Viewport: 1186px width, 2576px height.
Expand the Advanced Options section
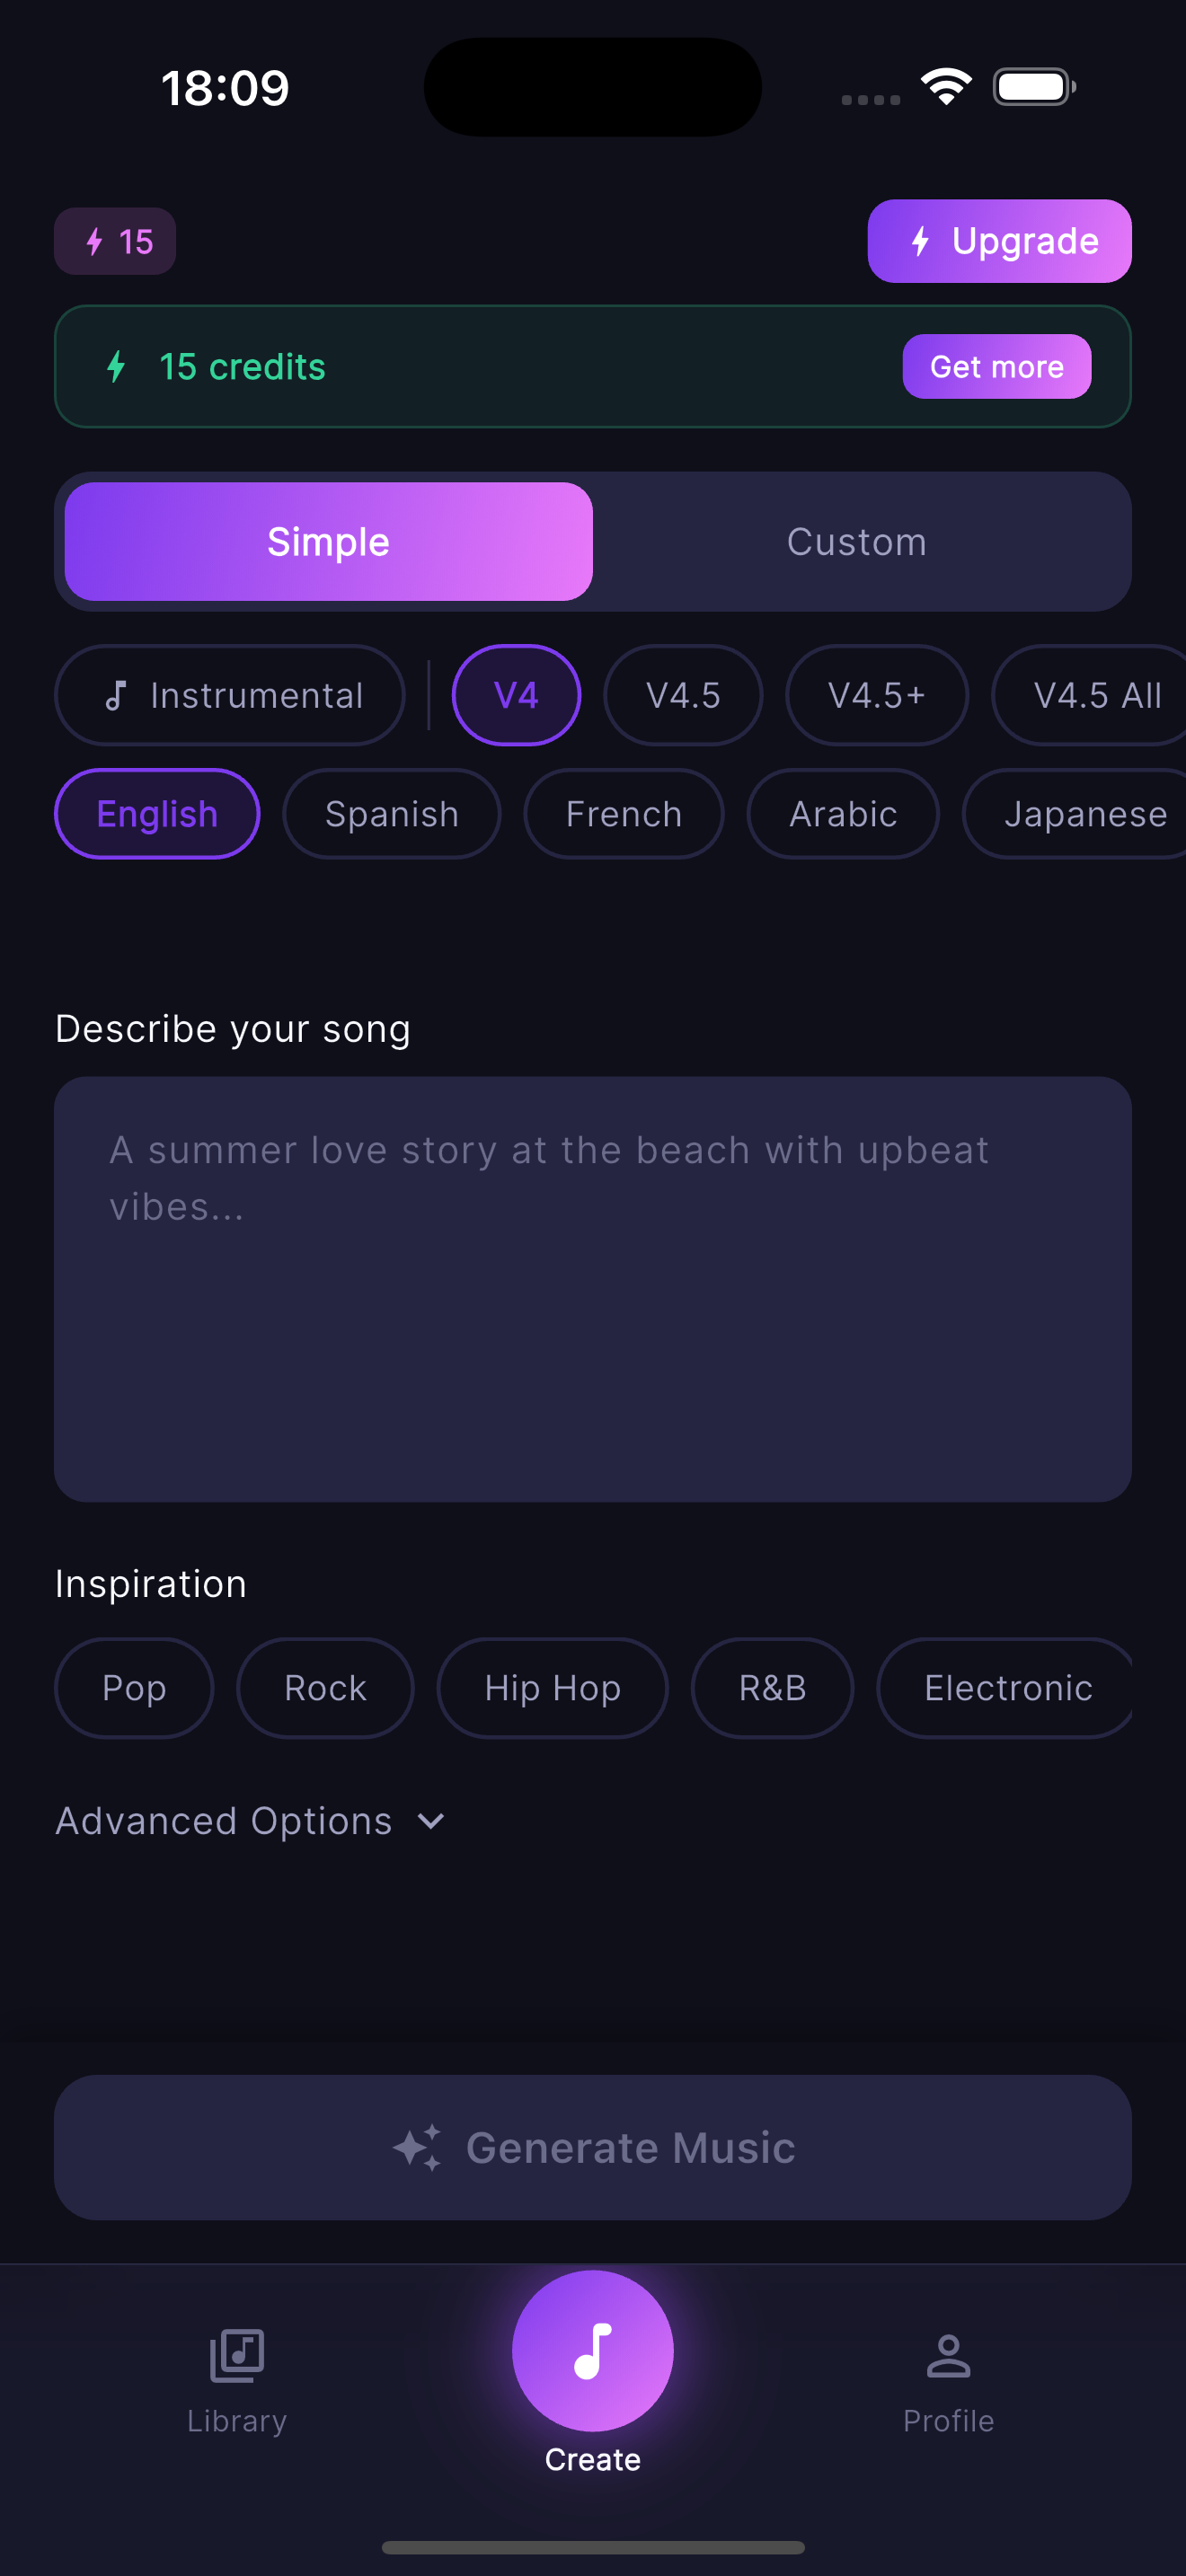click(x=250, y=1820)
